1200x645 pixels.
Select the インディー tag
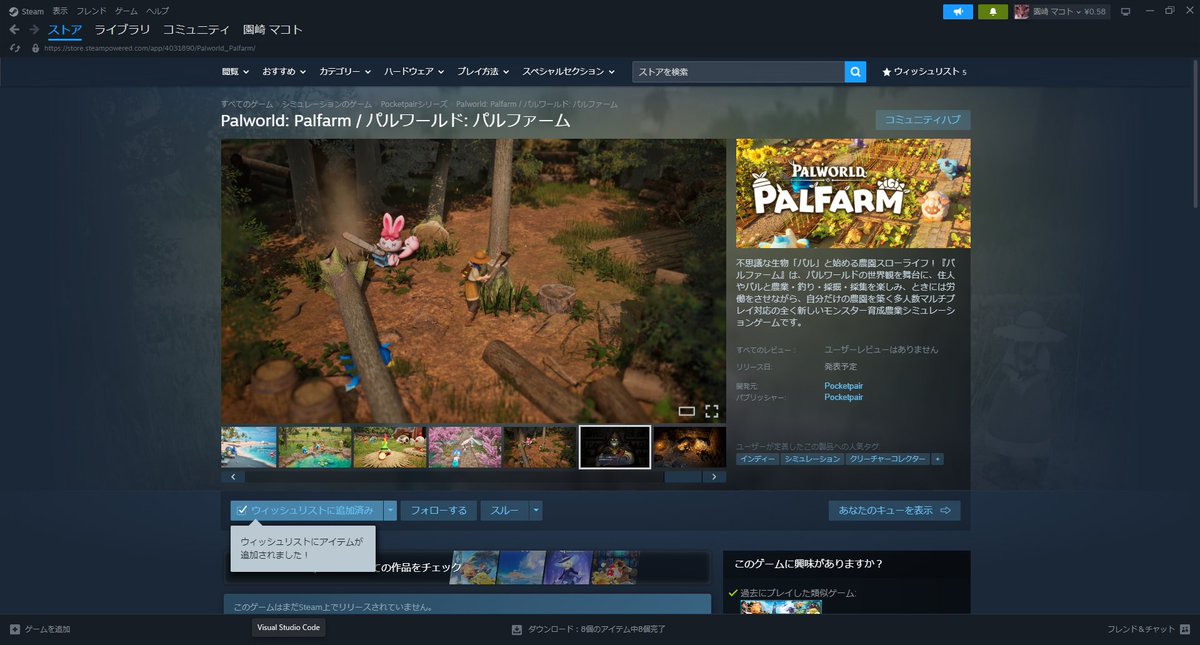758,459
